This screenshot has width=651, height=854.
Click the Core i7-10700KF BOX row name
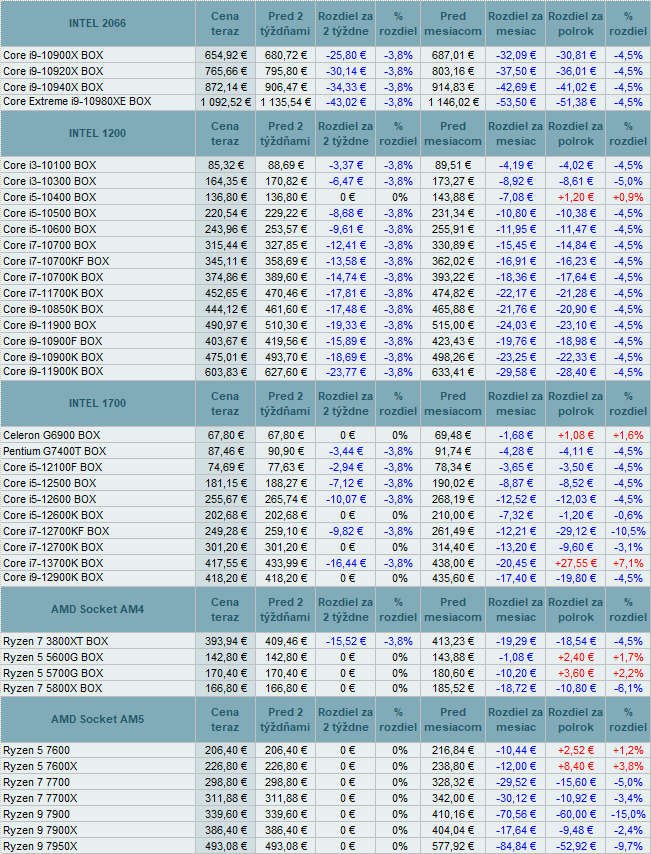pos(56,261)
